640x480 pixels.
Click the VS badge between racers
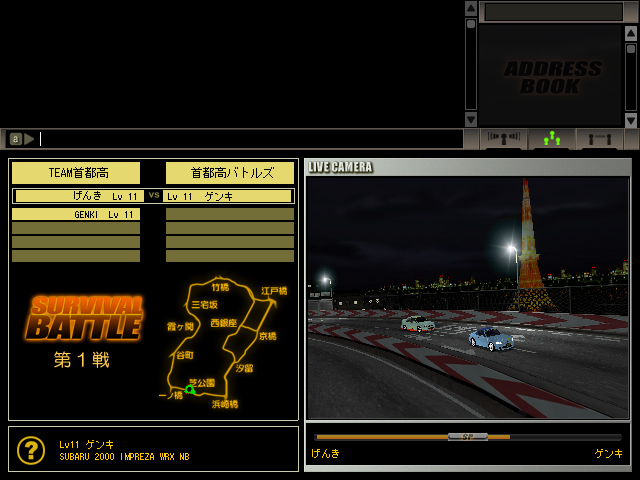tap(154, 196)
